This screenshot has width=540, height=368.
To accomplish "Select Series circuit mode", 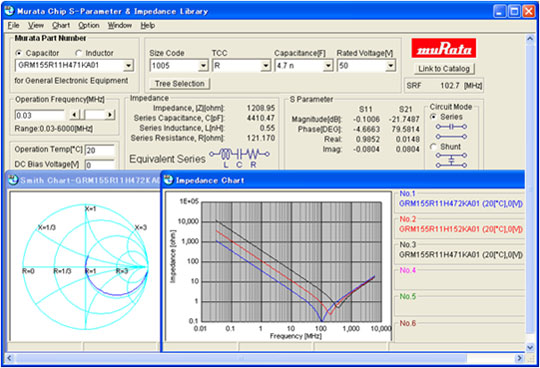I will [x=434, y=117].
